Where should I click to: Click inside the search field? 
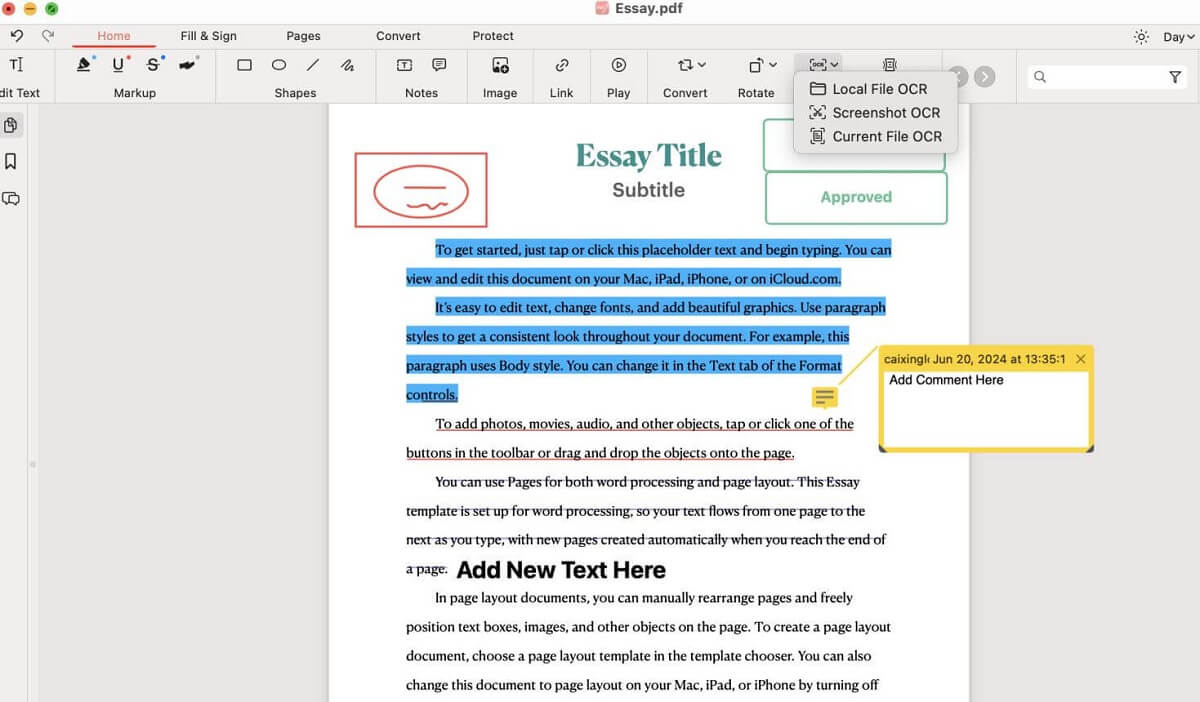click(x=1100, y=76)
